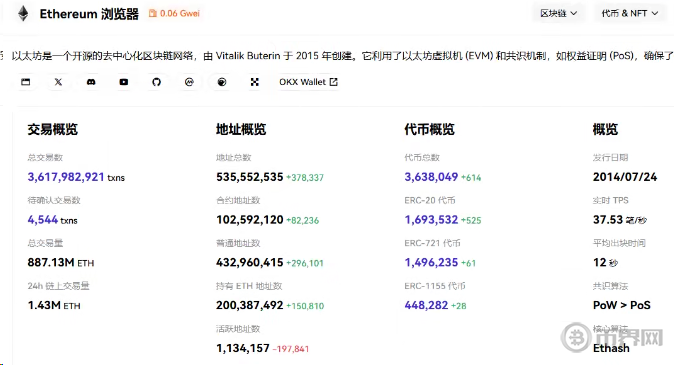674x365 pixels.
Task: Open the OKX Wallet link
Action: tap(308, 82)
